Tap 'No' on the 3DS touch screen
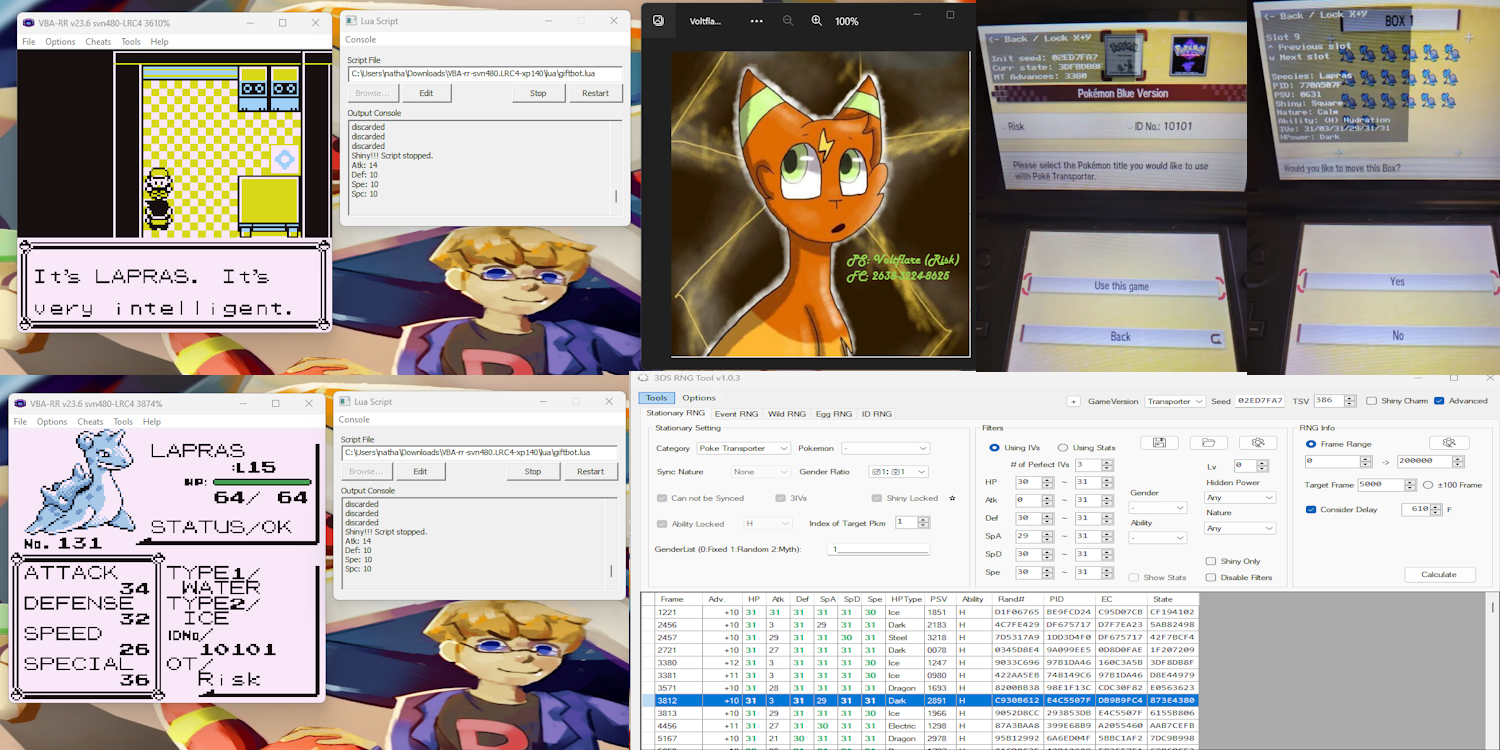This screenshot has width=1500, height=750. click(x=1397, y=336)
